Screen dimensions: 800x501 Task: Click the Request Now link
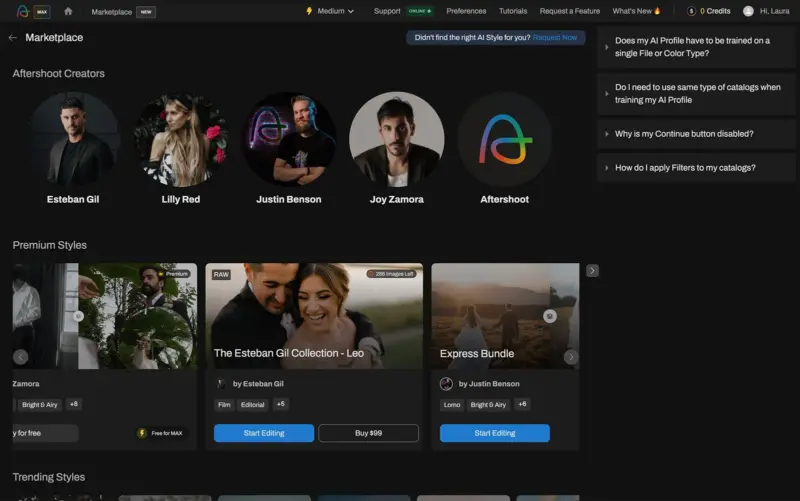coord(555,37)
